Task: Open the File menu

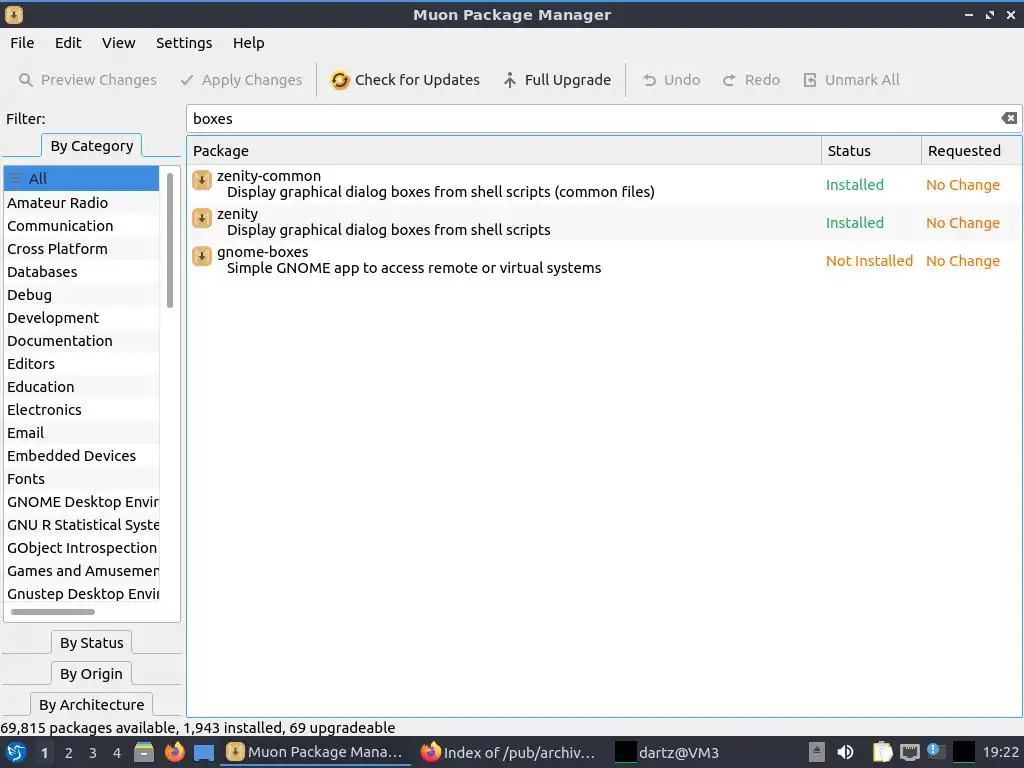Action: click(x=22, y=43)
